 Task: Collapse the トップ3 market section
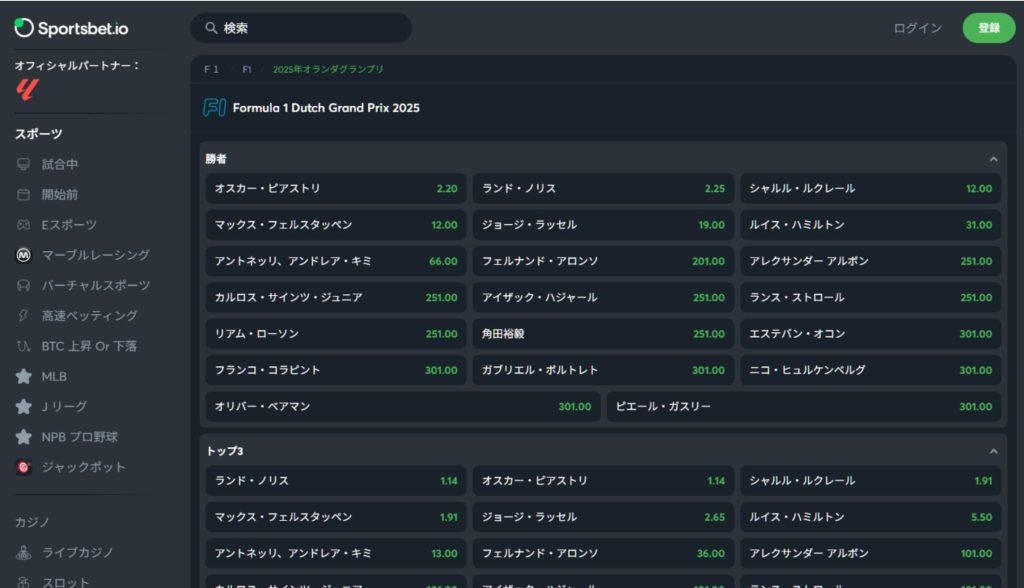[x=993, y=451]
